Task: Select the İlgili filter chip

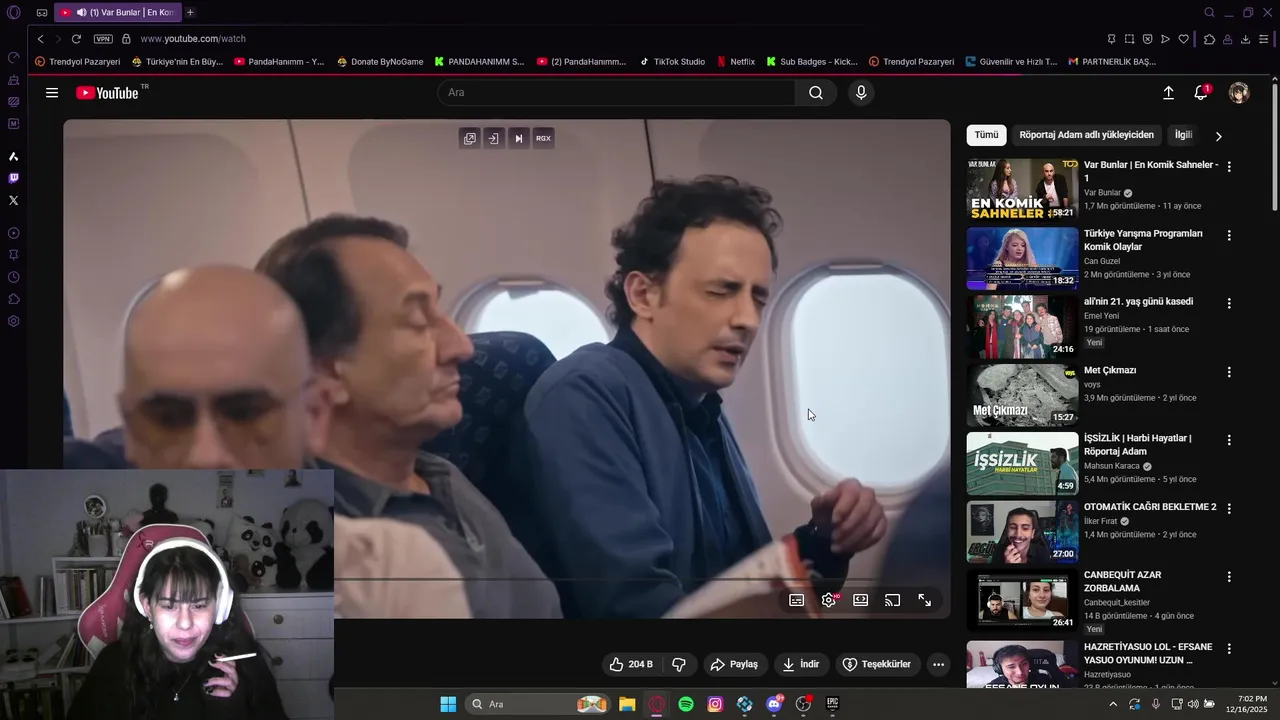Action: [1183, 135]
